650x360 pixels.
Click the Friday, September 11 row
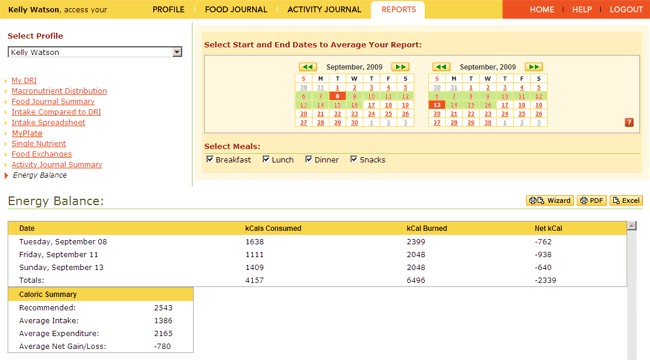[x=317, y=255]
